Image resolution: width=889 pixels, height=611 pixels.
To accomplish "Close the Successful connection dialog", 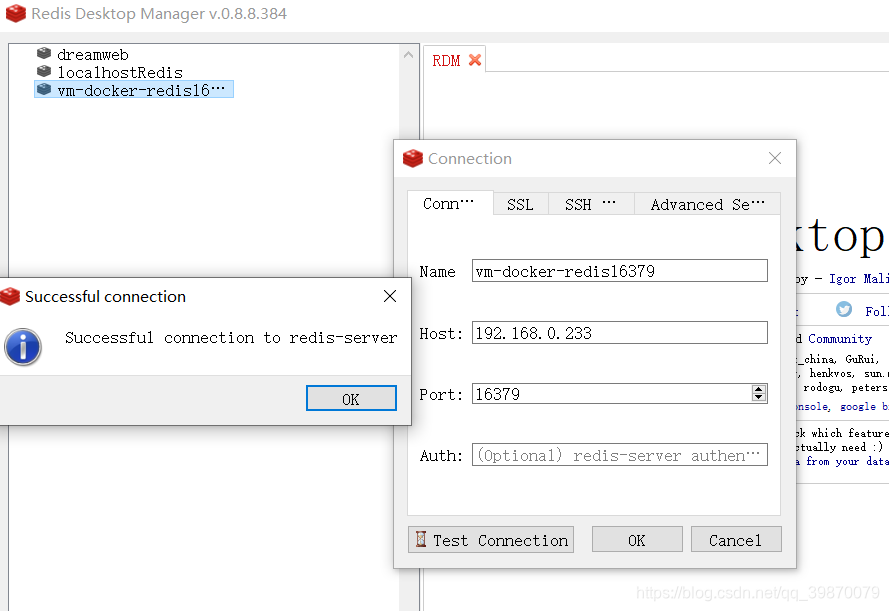I will (390, 296).
